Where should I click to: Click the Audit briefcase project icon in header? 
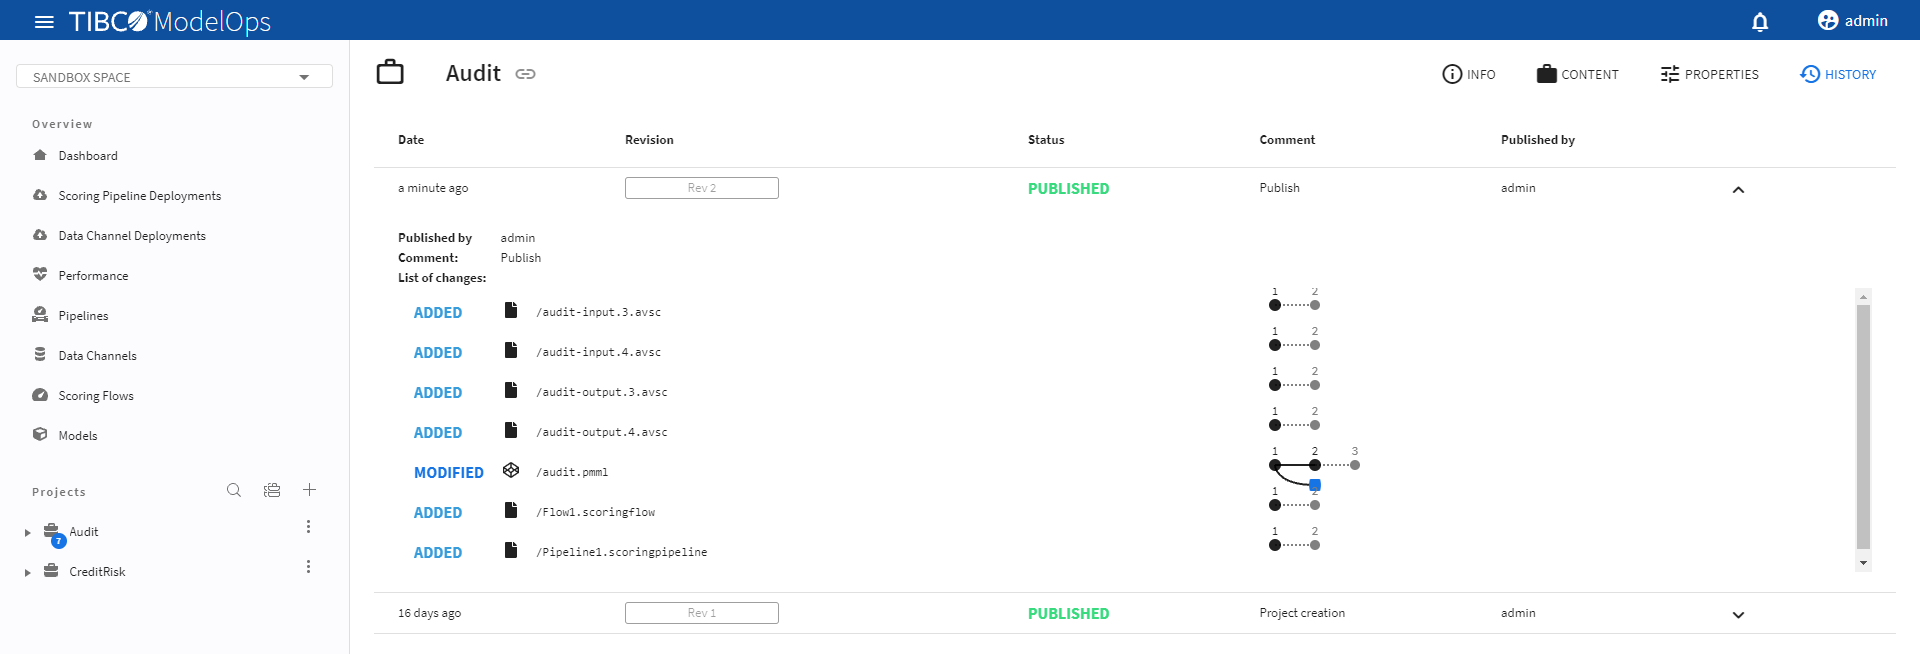(x=390, y=72)
